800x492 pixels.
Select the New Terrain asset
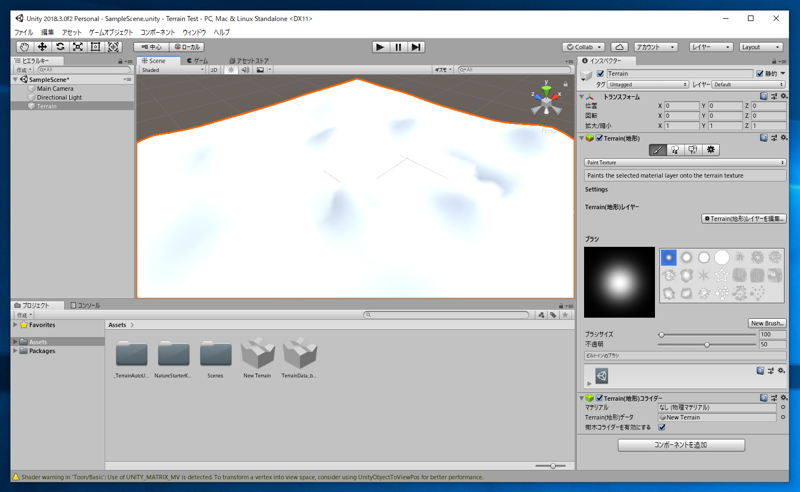(x=257, y=357)
